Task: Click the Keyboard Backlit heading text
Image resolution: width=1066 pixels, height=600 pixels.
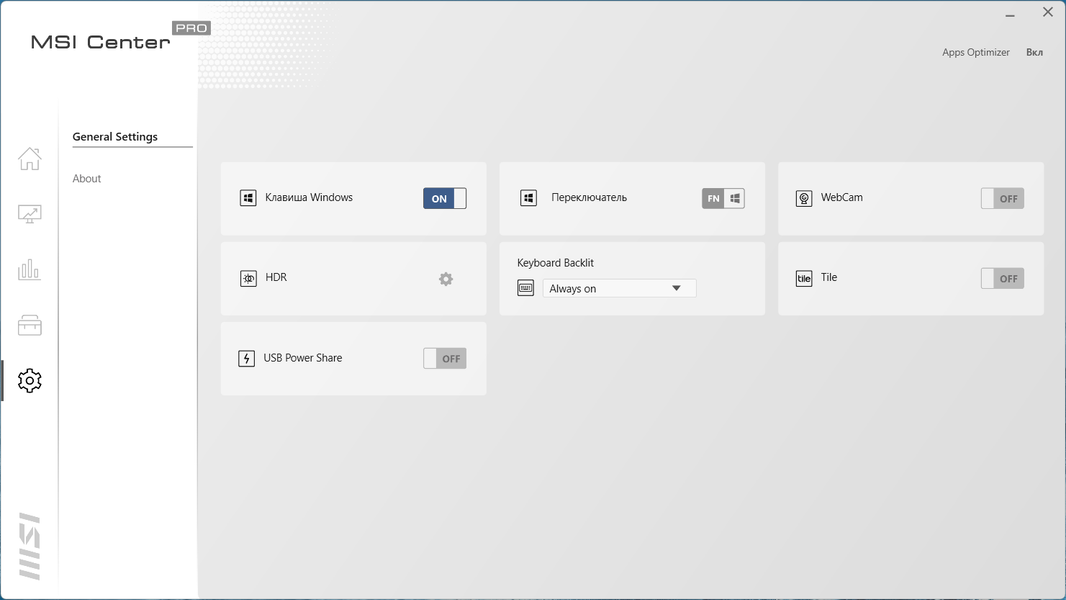Action: [x=555, y=263]
